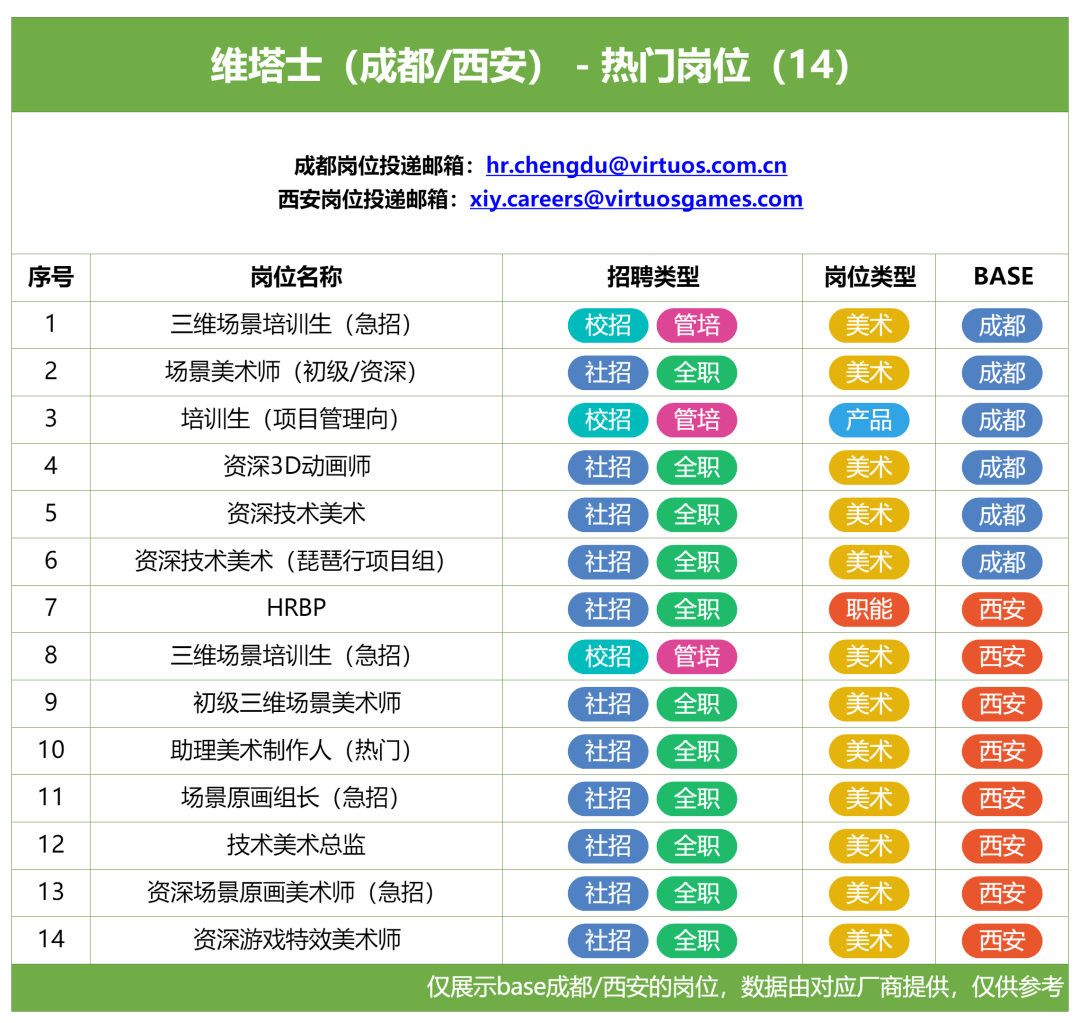Click the 社招 tag in the HRBP row
Screen dimensions: 1080x1023
(x=608, y=610)
